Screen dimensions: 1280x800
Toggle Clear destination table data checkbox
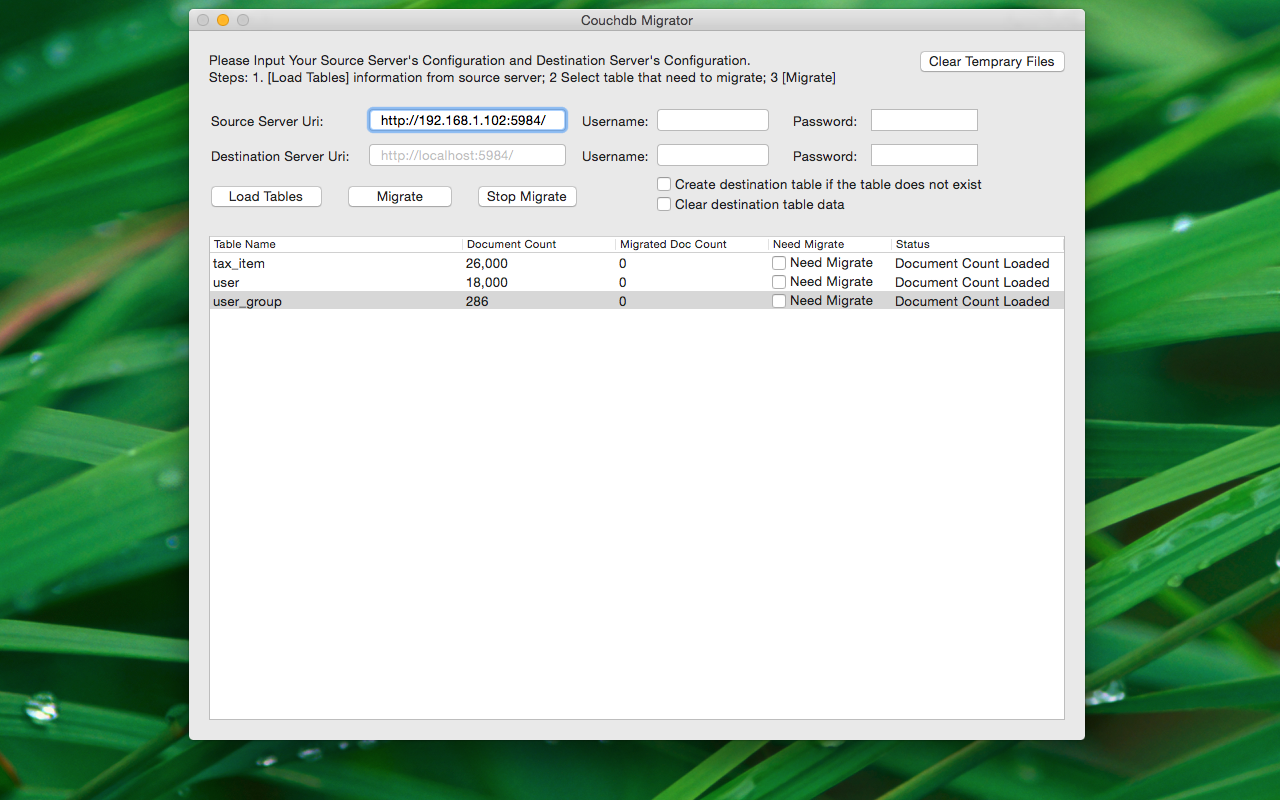coord(664,204)
